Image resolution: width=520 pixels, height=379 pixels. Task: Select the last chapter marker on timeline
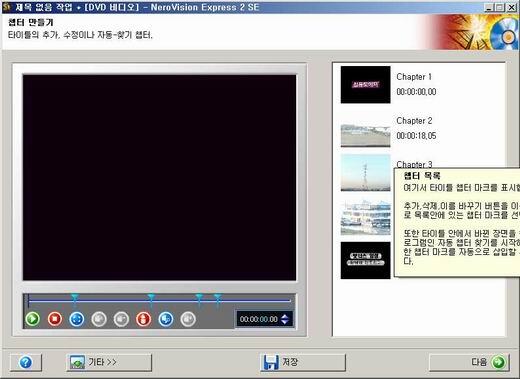[218, 299]
